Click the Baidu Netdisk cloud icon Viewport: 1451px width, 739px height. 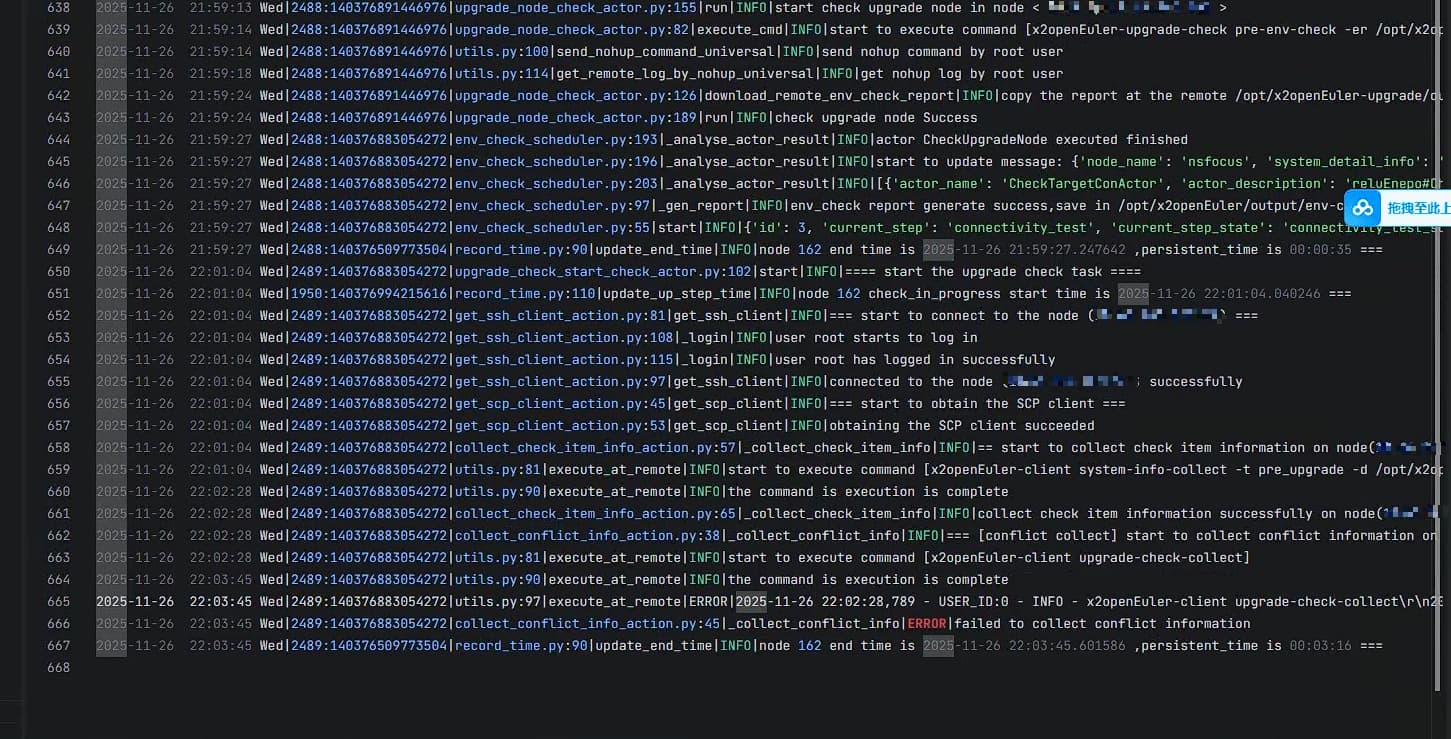pos(1363,208)
